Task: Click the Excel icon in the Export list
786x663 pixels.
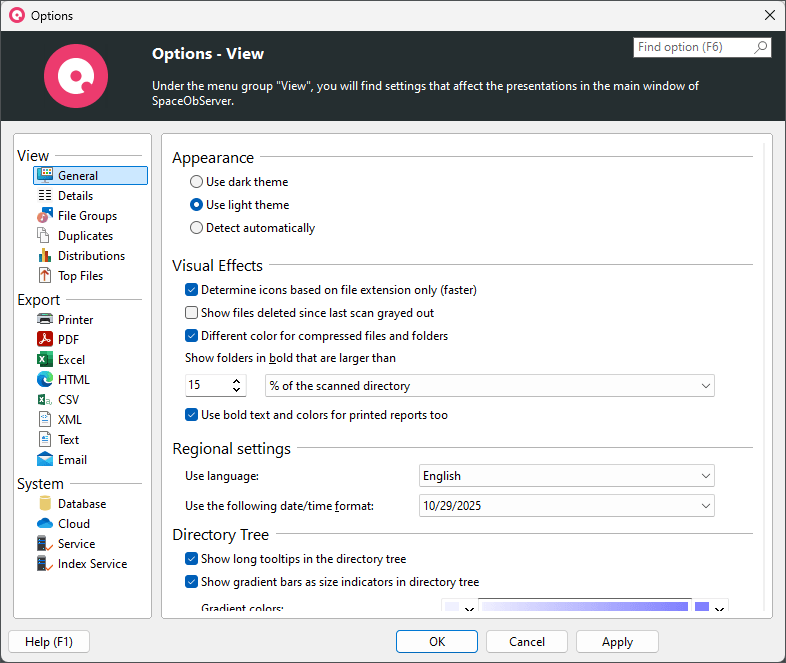Action: tap(44, 360)
